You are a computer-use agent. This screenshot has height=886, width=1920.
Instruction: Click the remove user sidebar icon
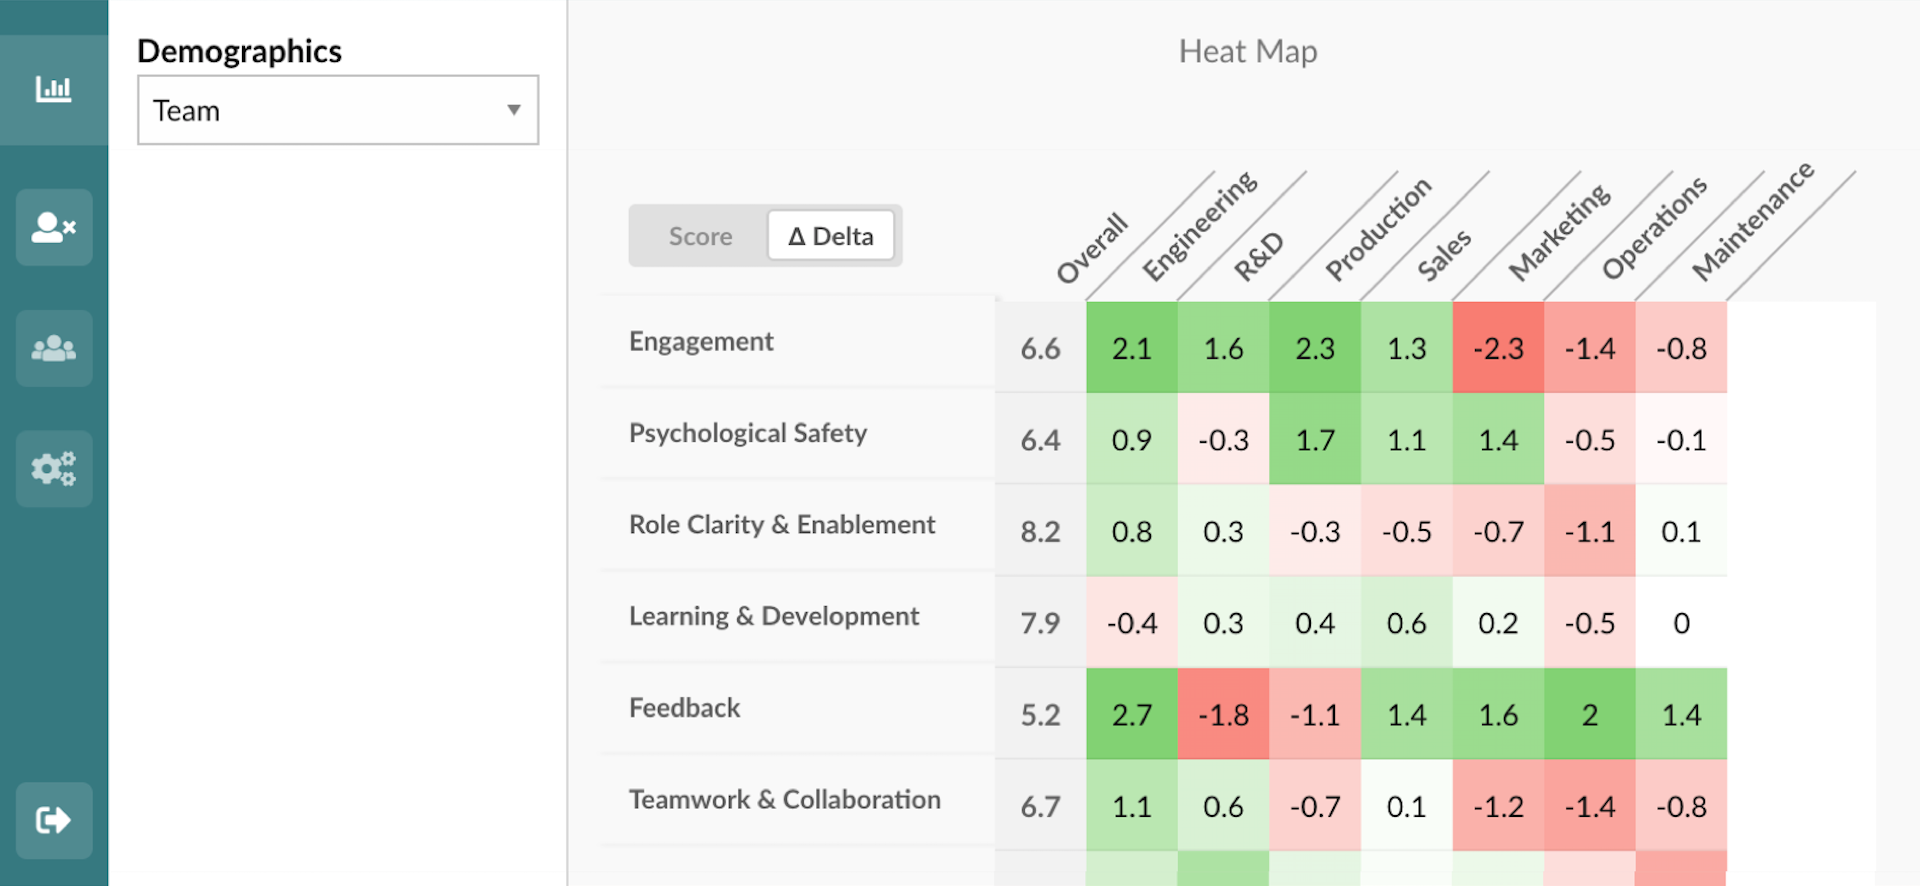(x=54, y=228)
